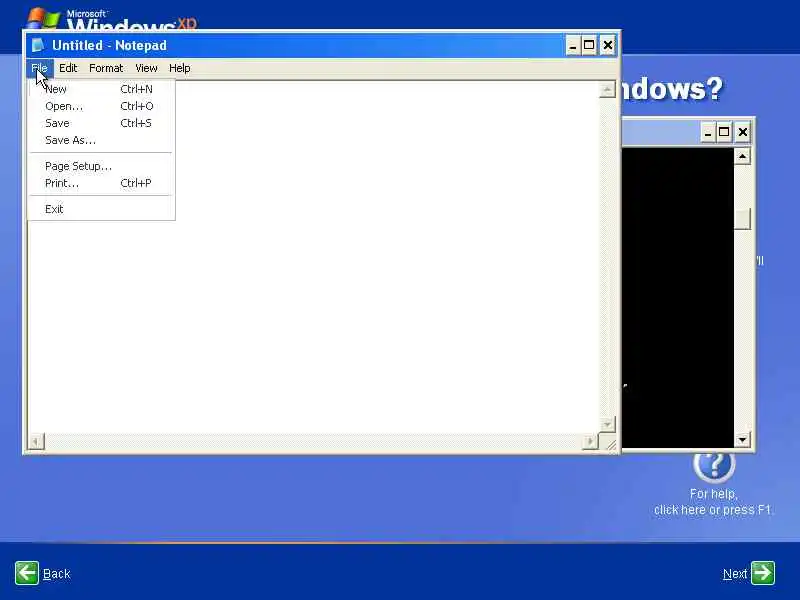Click the Next text label
This screenshot has width=800, height=600.
[x=735, y=574]
